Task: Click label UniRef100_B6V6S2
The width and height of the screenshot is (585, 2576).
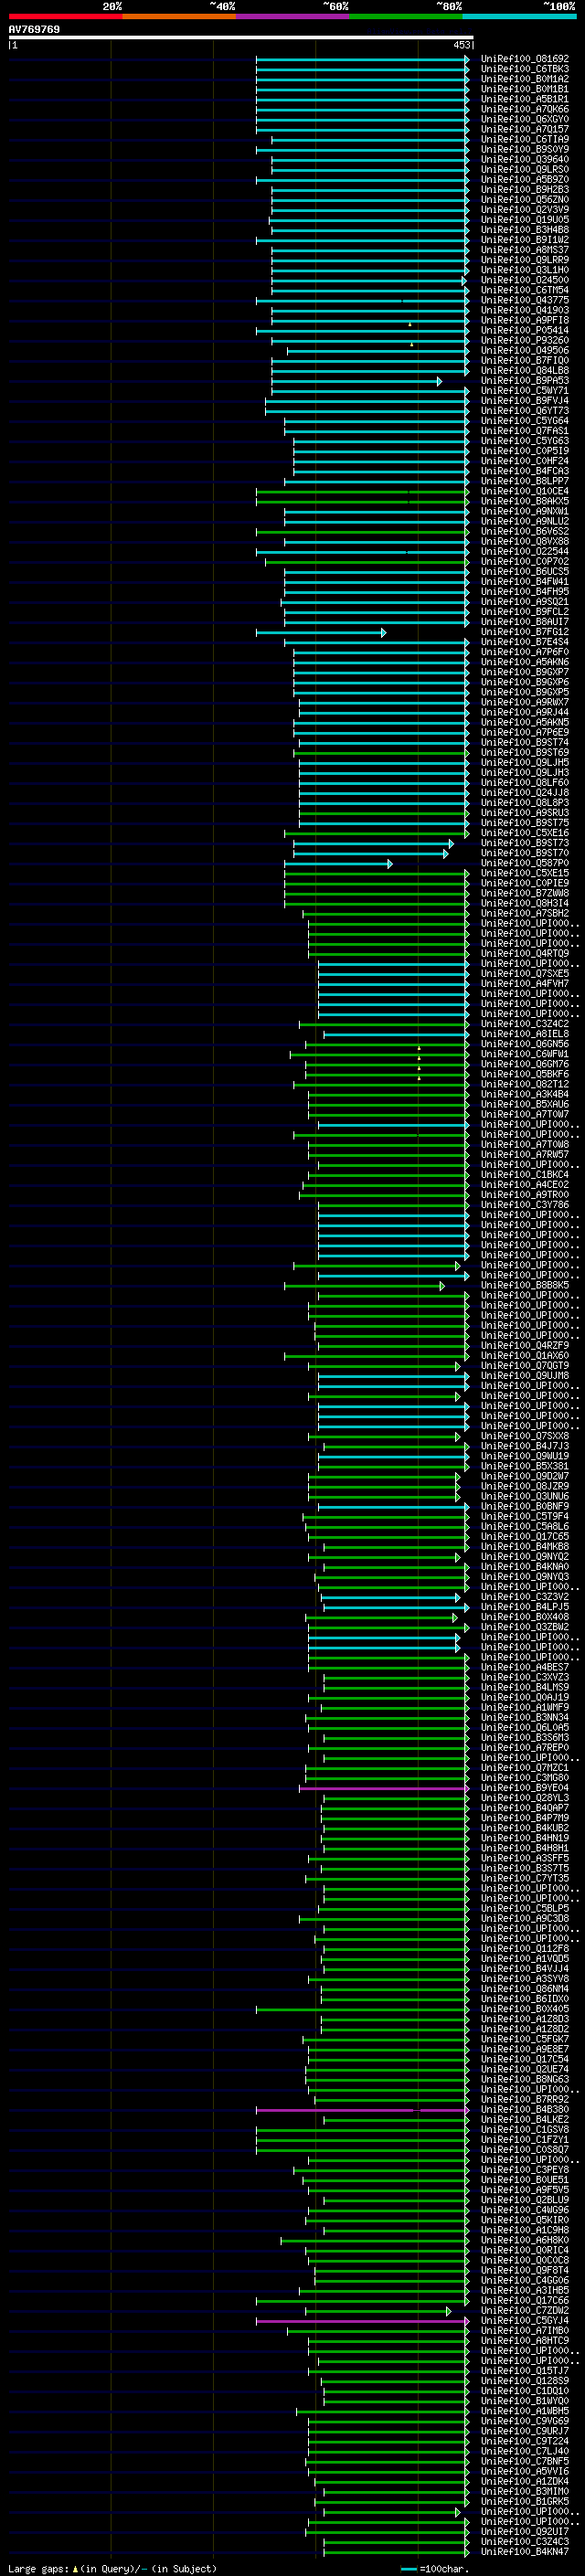Action: 524,531
